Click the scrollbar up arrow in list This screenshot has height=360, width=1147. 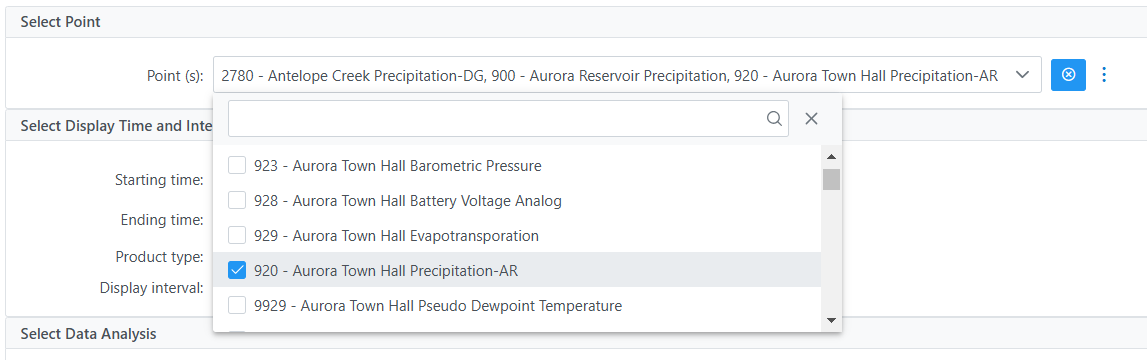pyautogui.click(x=831, y=157)
